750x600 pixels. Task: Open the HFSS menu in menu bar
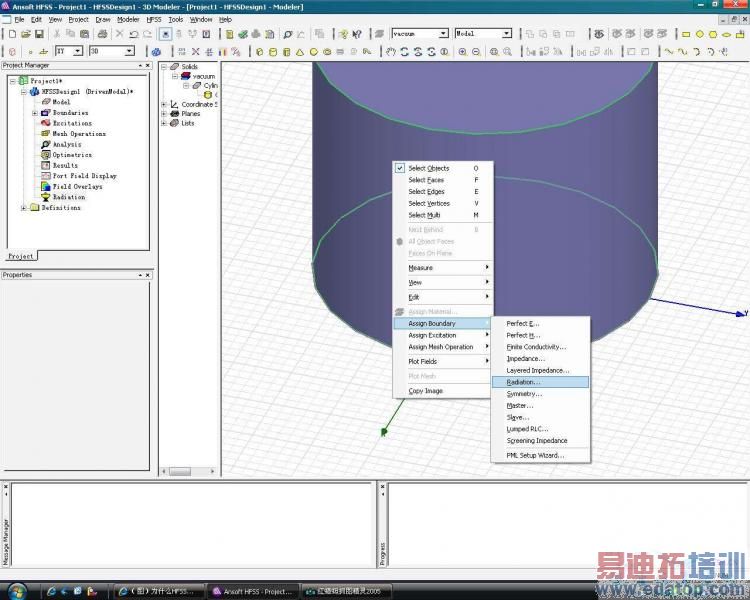(x=153, y=19)
